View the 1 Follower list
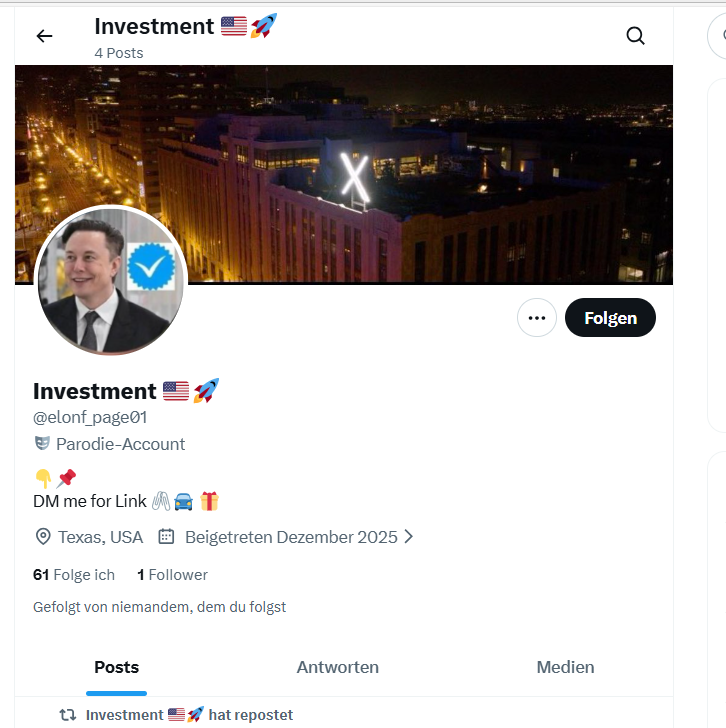The height and width of the screenshot is (728, 726). tap(172, 575)
